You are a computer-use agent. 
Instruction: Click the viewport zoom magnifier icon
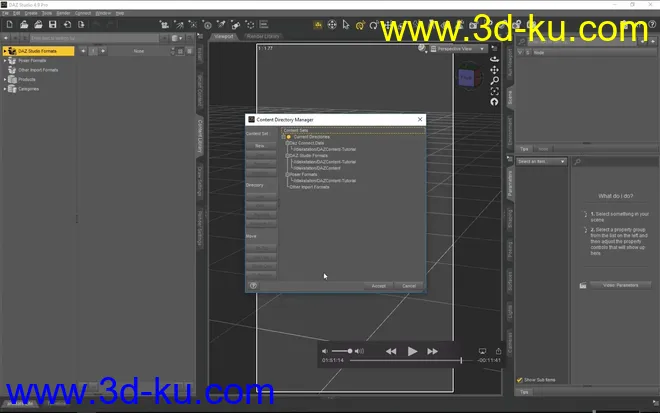493,80
